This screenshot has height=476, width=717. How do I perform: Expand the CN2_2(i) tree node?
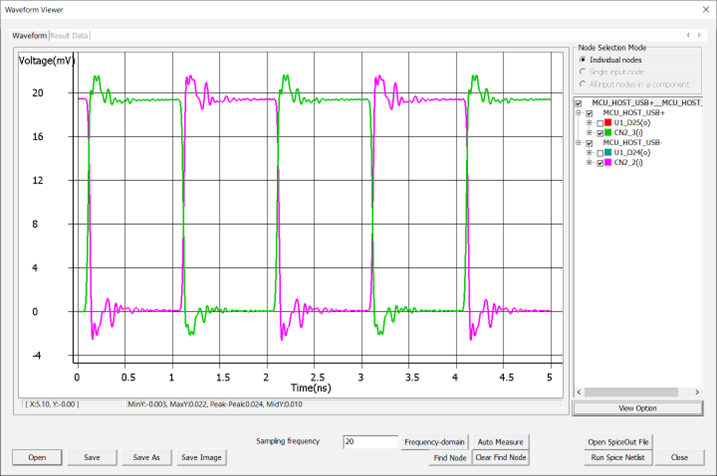pyautogui.click(x=589, y=163)
